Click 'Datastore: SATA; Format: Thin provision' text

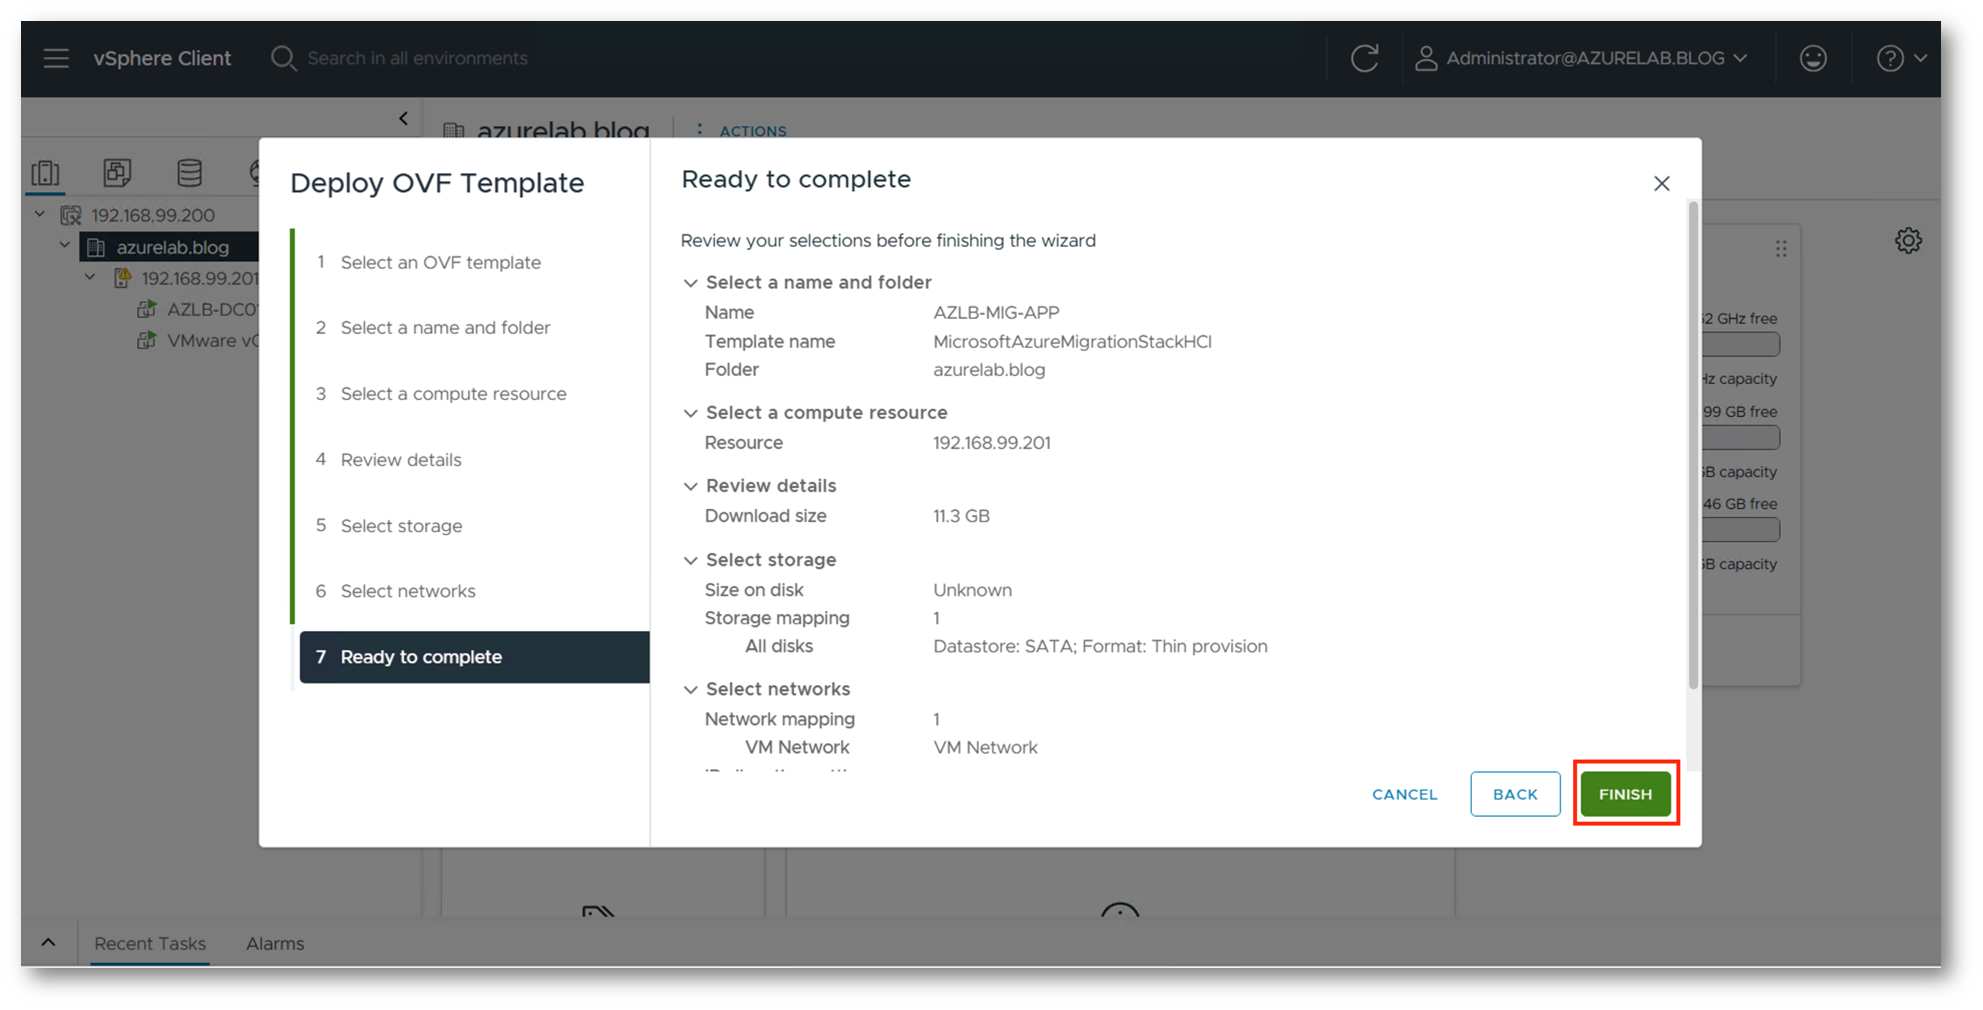[1100, 646]
